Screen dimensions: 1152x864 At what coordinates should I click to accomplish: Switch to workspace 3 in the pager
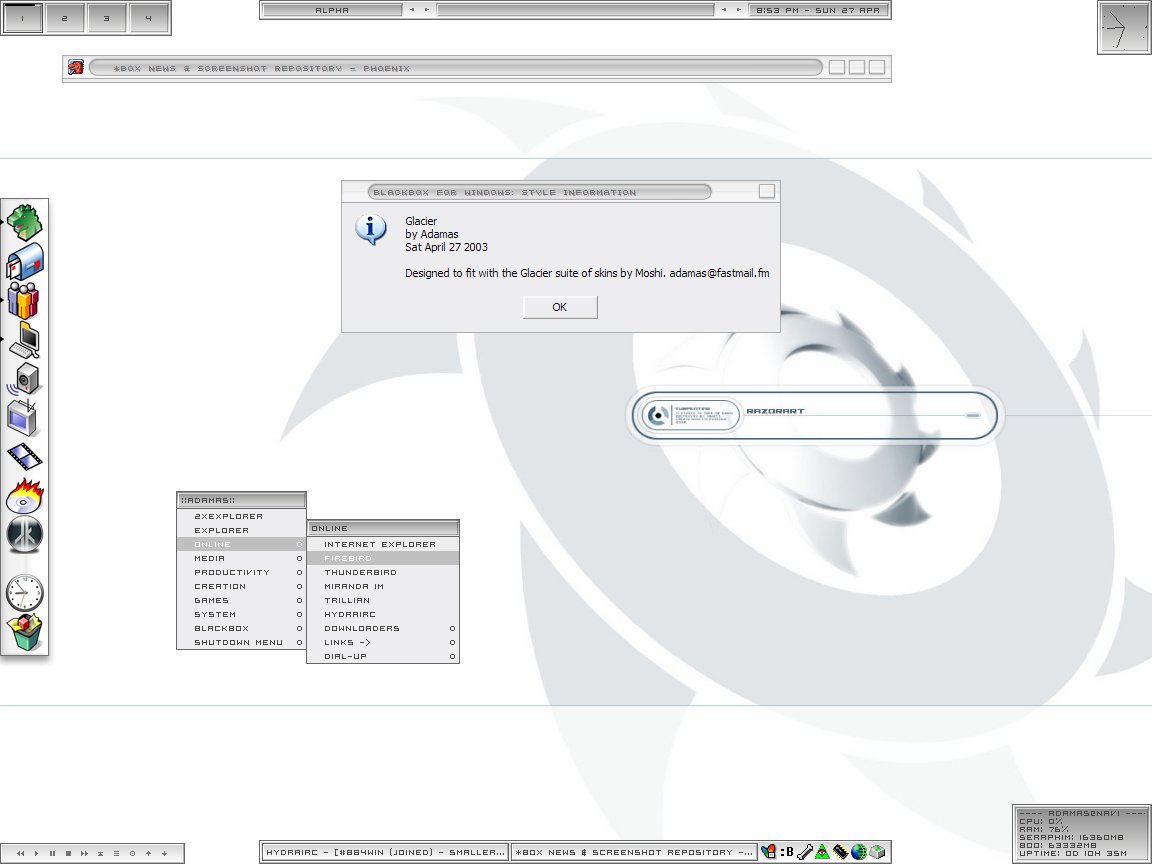click(x=106, y=18)
